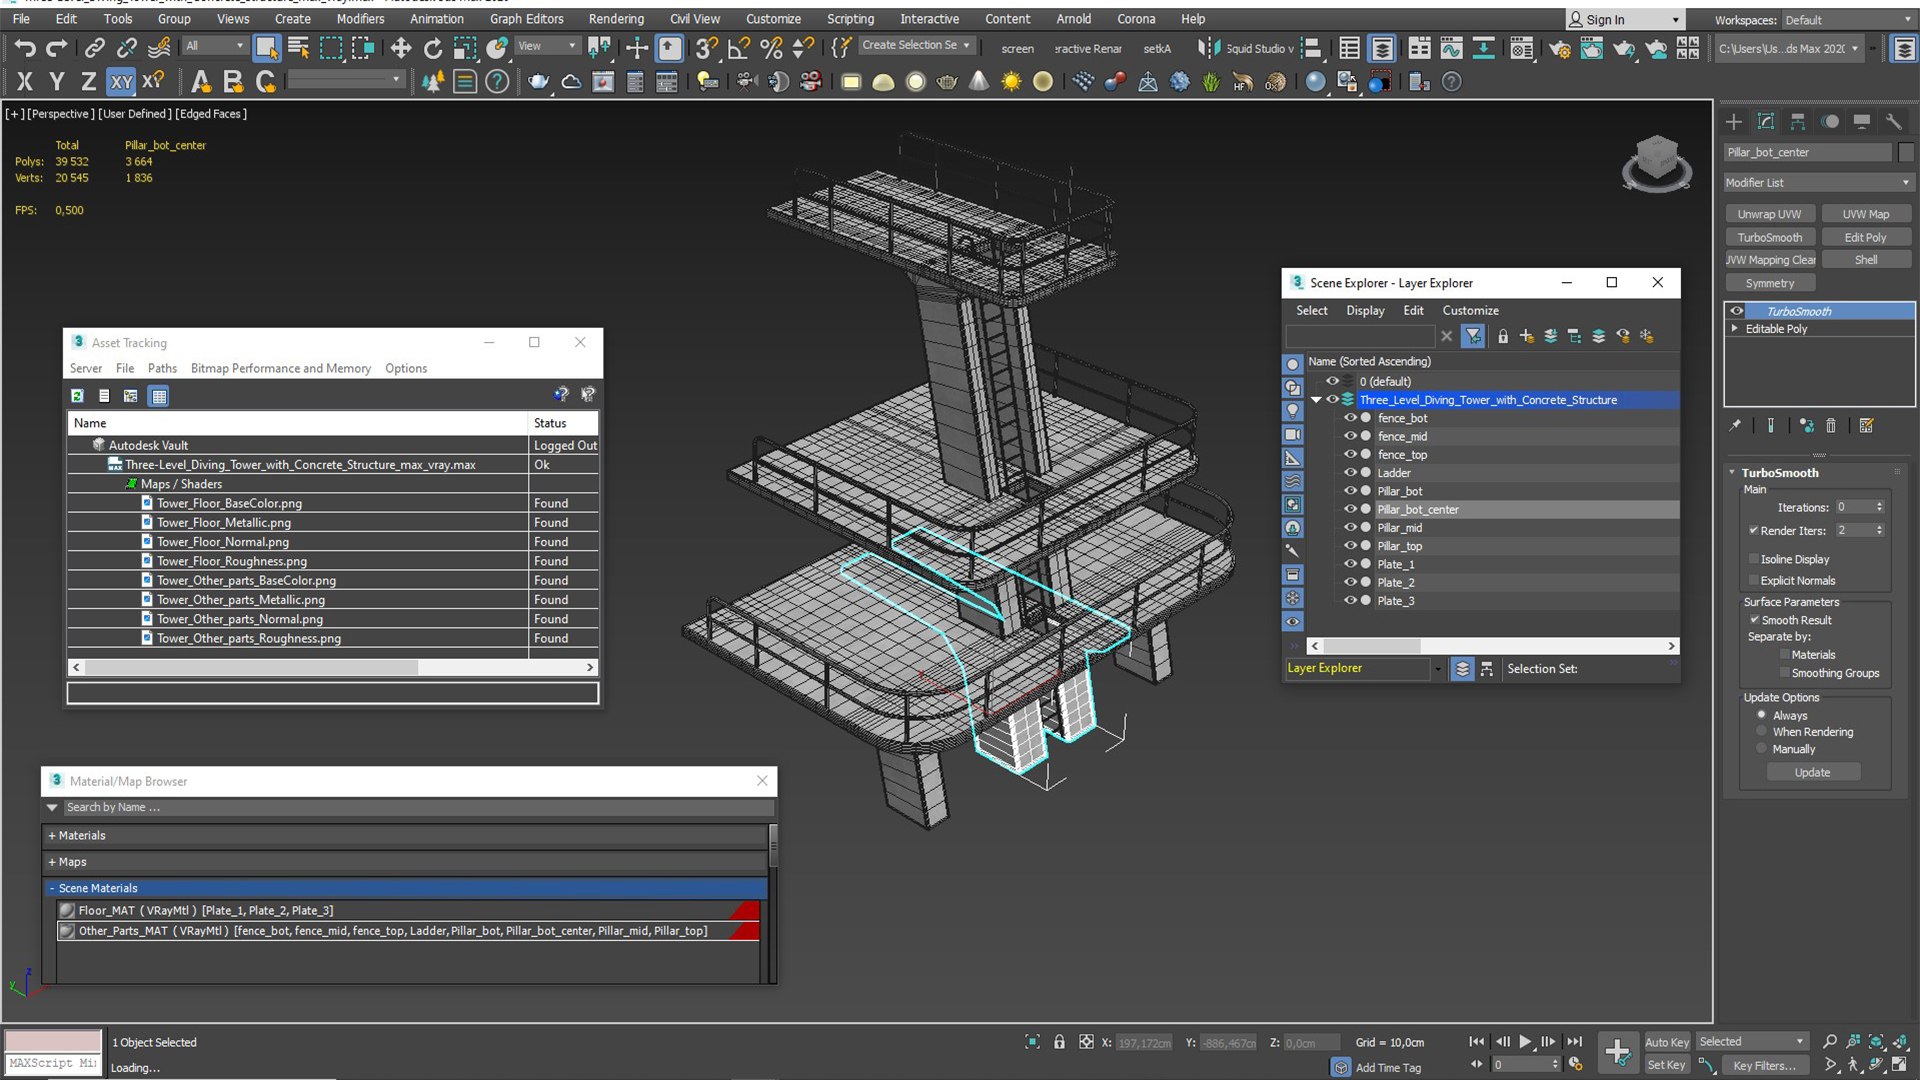Open Paths menu in Asset Tracking

tap(162, 368)
